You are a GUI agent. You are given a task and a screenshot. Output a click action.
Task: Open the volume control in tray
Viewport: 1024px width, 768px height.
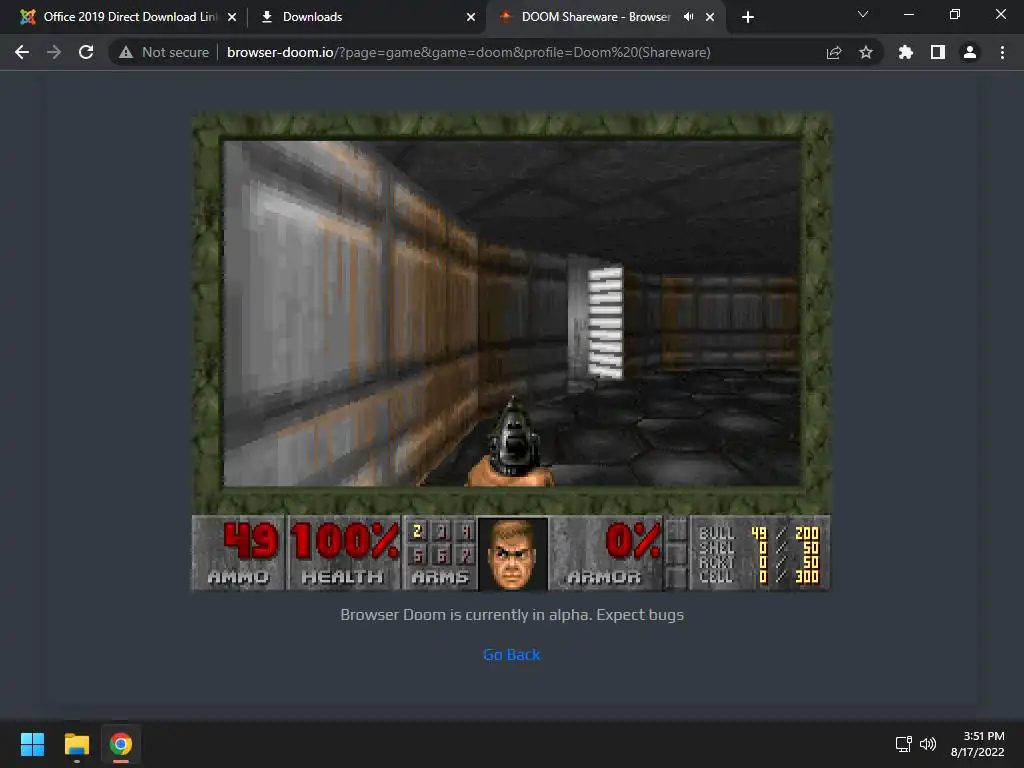[x=928, y=744]
